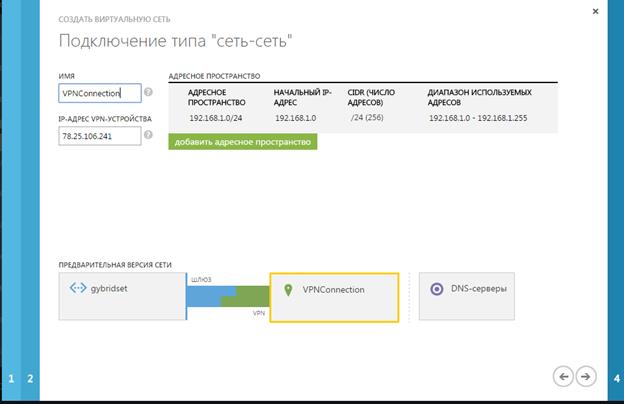Click help icon beside VPN device IP

click(x=149, y=138)
